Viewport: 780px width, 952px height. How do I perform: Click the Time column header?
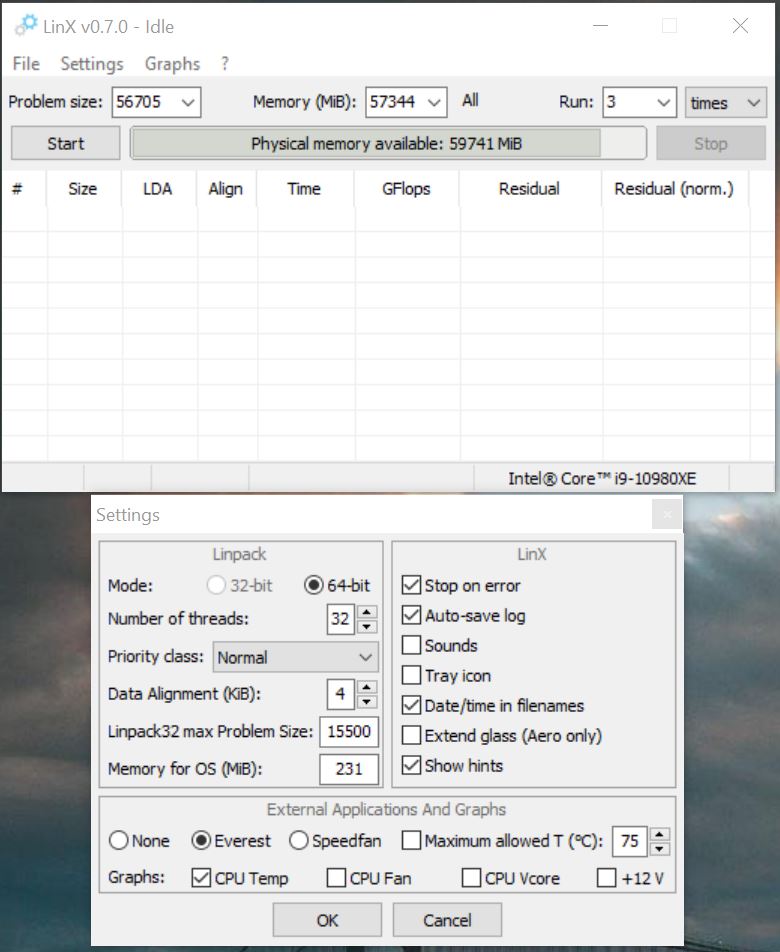coord(304,189)
